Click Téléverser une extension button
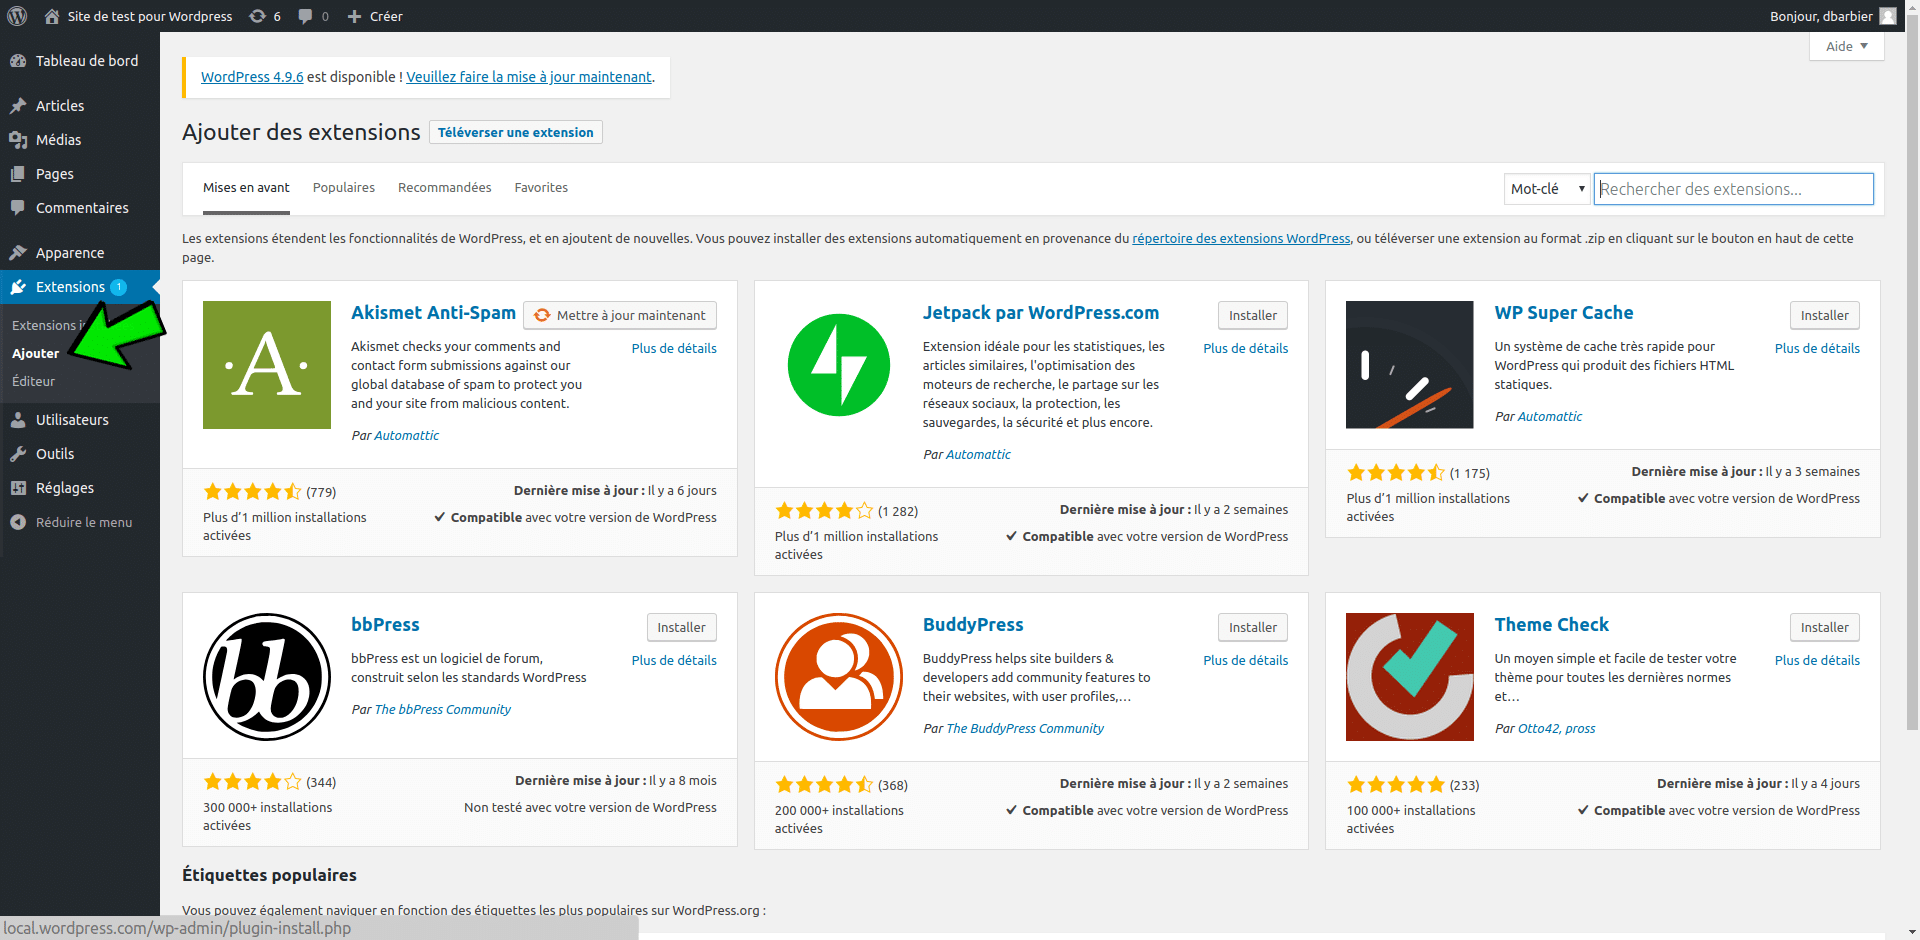This screenshot has height=940, width=1920. coord(516,132)
